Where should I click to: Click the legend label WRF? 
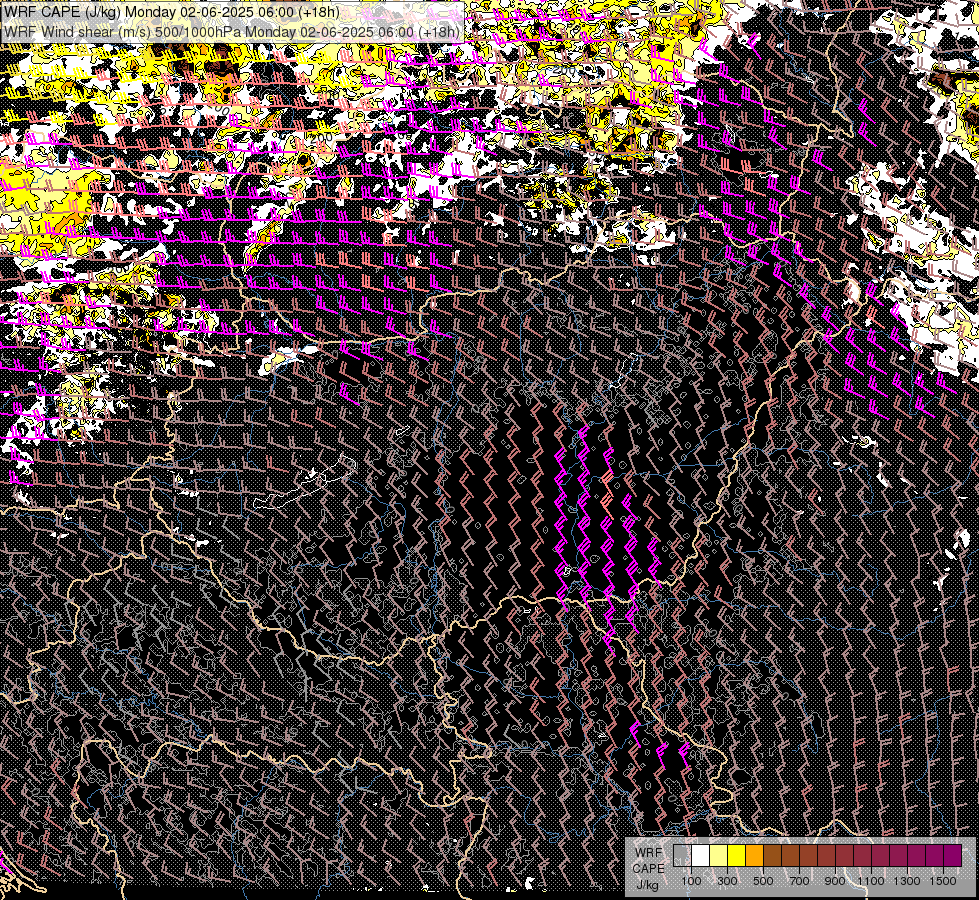pyautogui.click(x=648, y=853)
